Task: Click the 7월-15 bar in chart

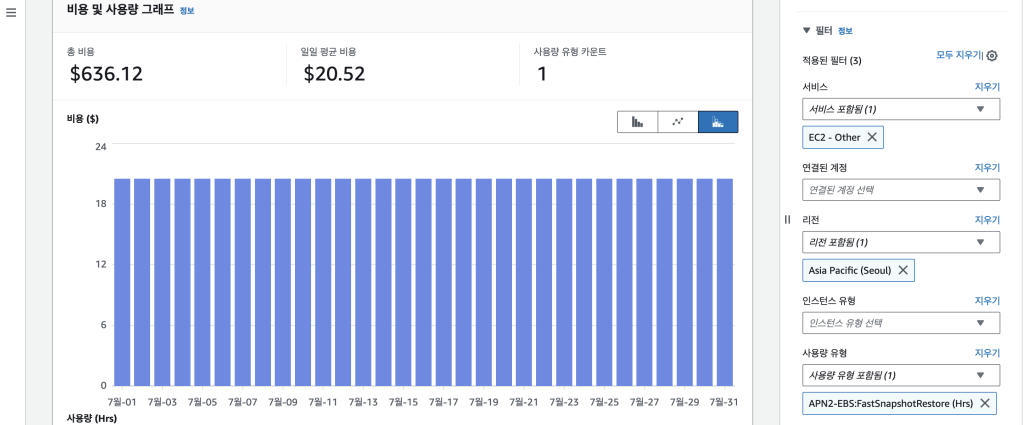Action: tap(404, 282)
